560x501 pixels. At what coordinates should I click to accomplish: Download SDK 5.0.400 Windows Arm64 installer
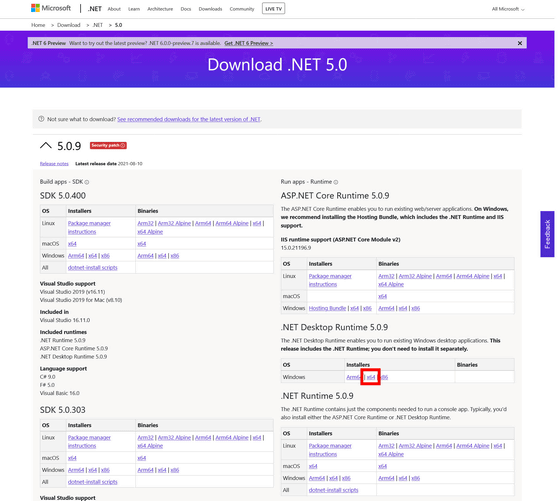(76, 256)
